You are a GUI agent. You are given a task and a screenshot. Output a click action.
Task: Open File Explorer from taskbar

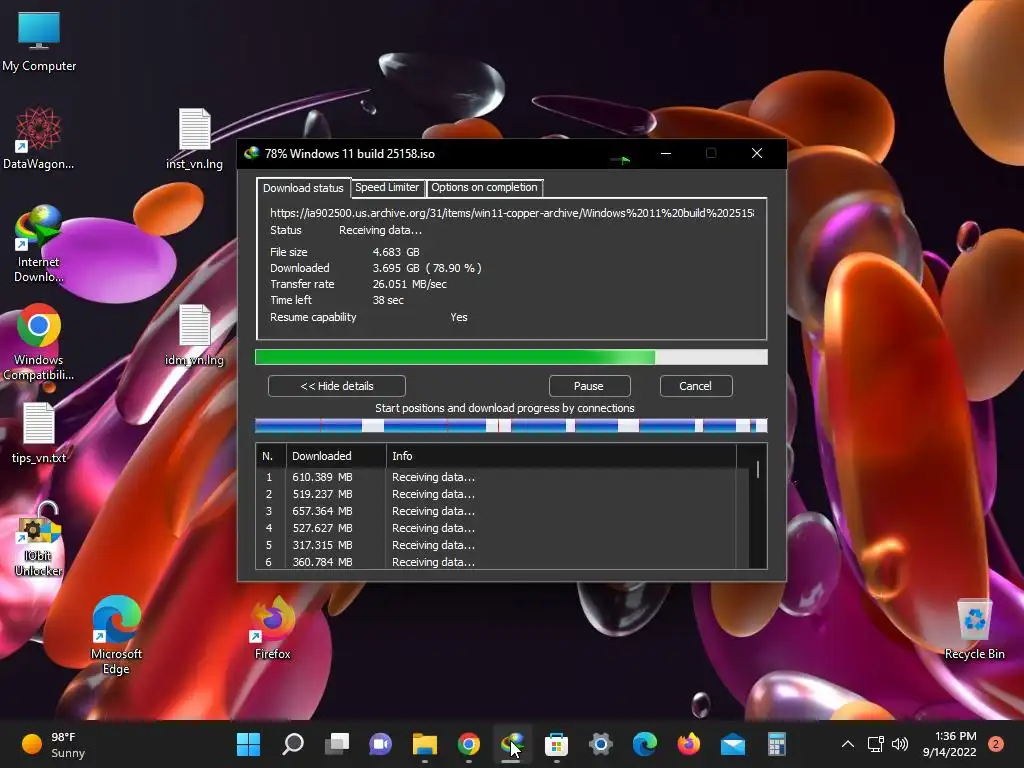pos(424,744)
